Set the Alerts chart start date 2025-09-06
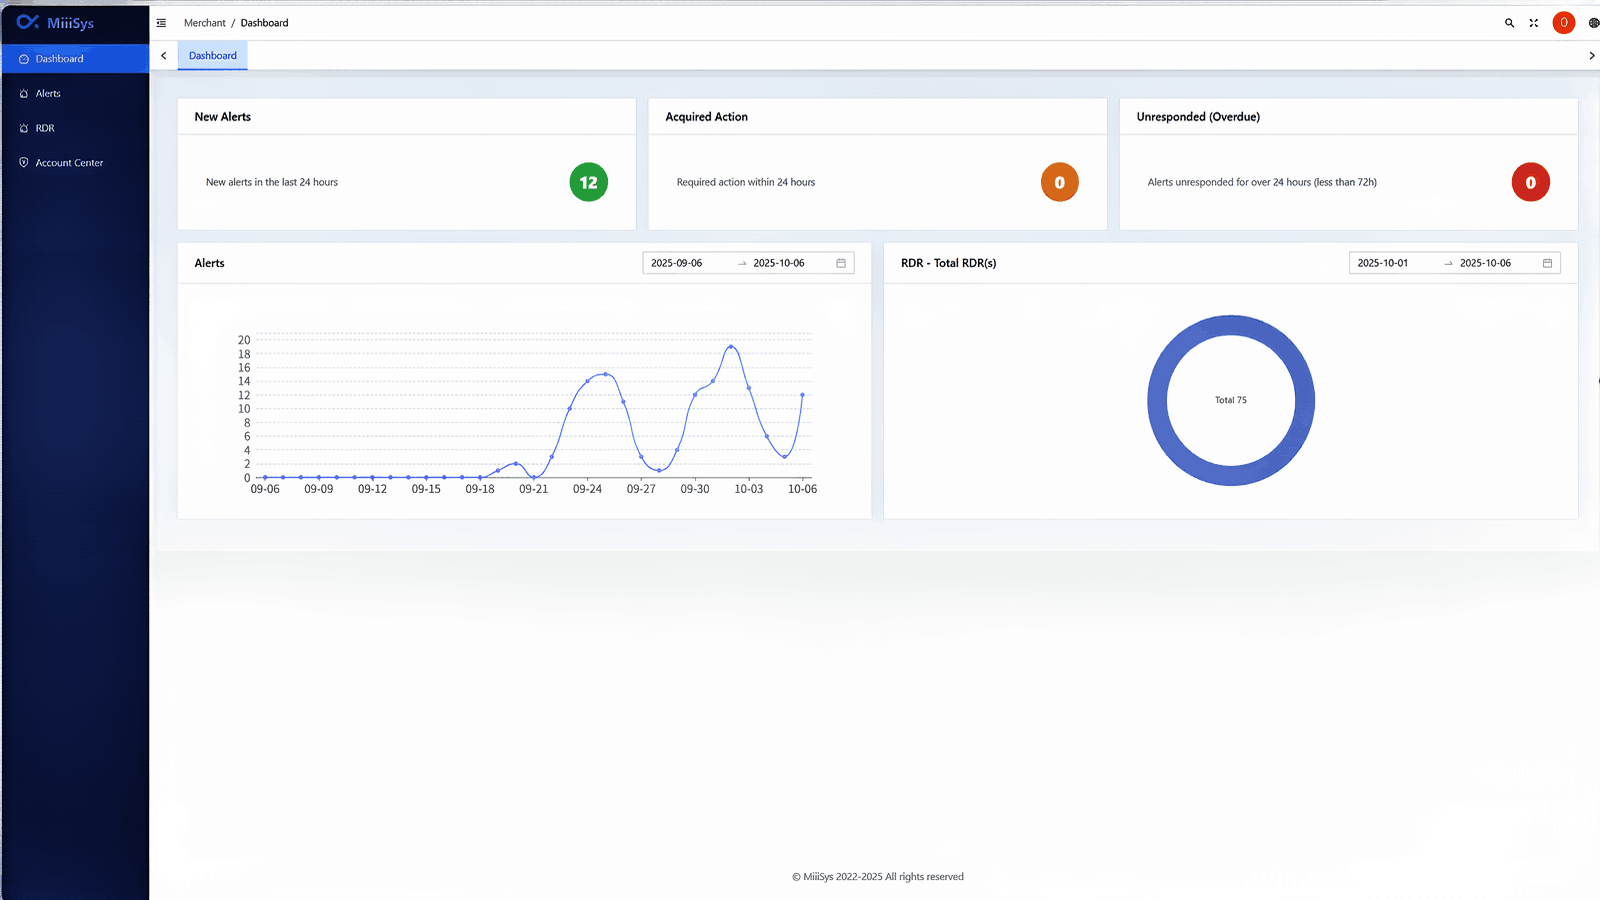Screen dimensions: 1600x900 677,263
